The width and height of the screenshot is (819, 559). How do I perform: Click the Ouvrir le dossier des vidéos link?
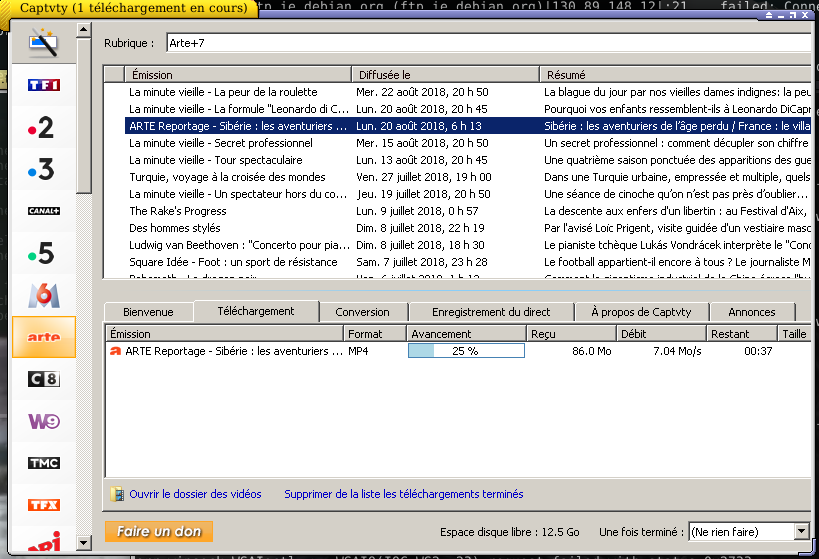point(195,494)
